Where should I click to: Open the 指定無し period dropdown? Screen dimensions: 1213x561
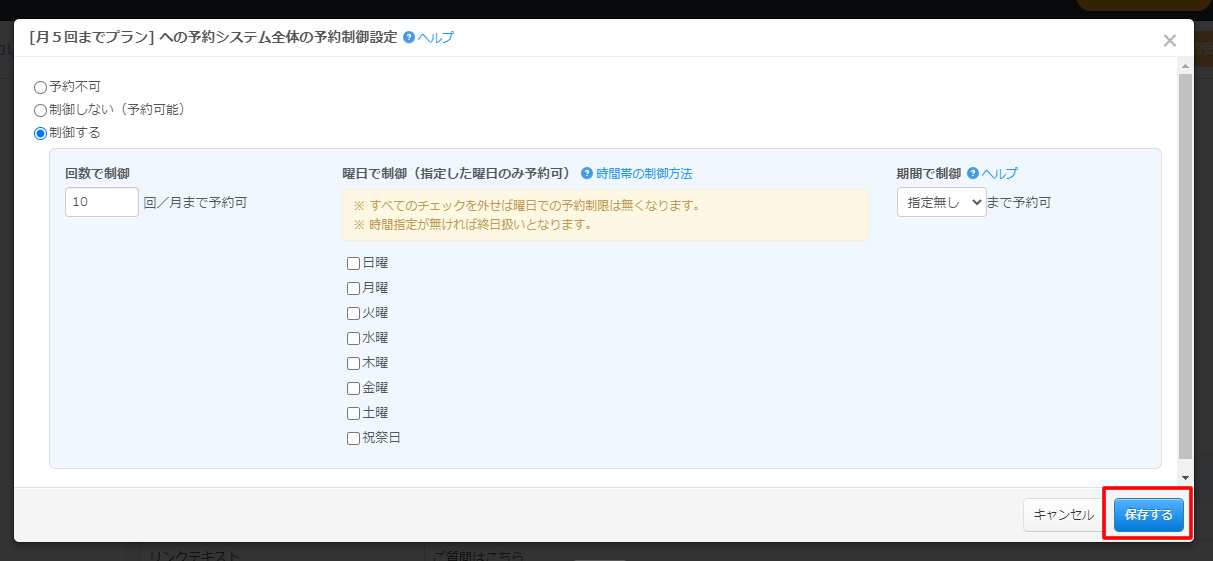tap(941, 202)
